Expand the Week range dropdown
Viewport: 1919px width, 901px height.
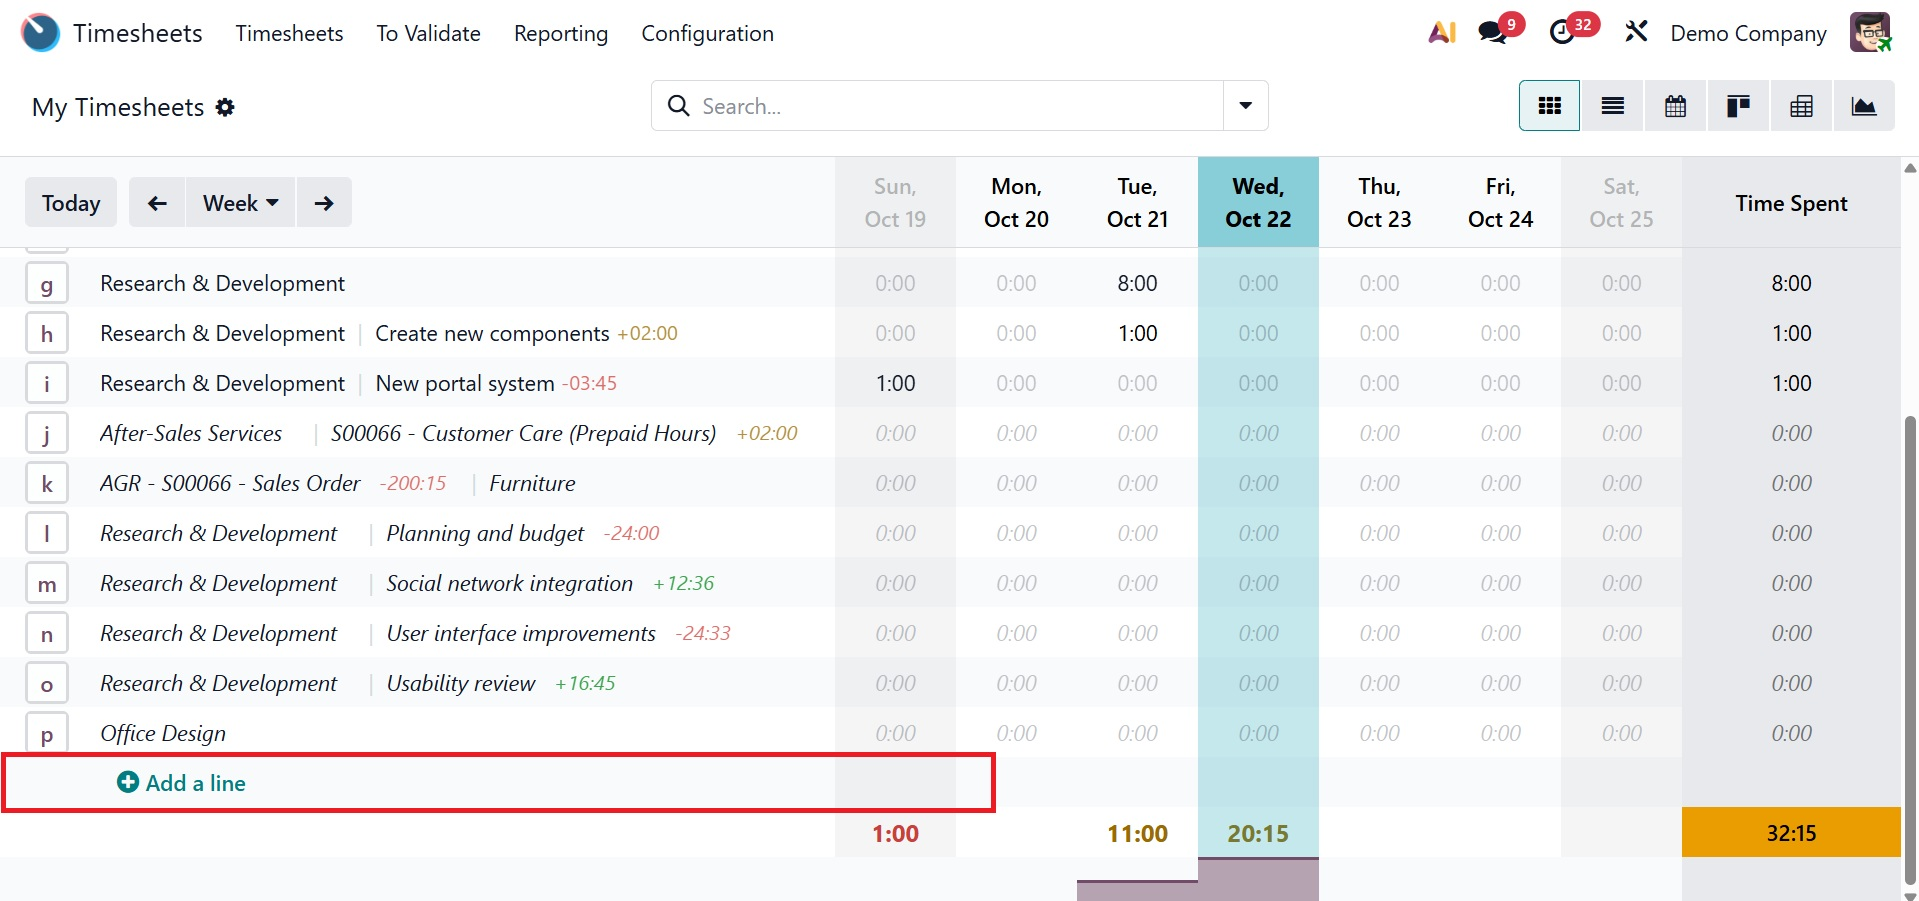240,203
